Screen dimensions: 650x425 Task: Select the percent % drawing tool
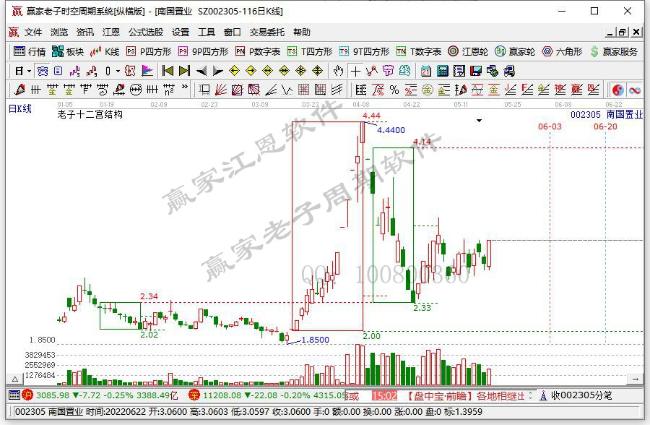coord(394,90)
